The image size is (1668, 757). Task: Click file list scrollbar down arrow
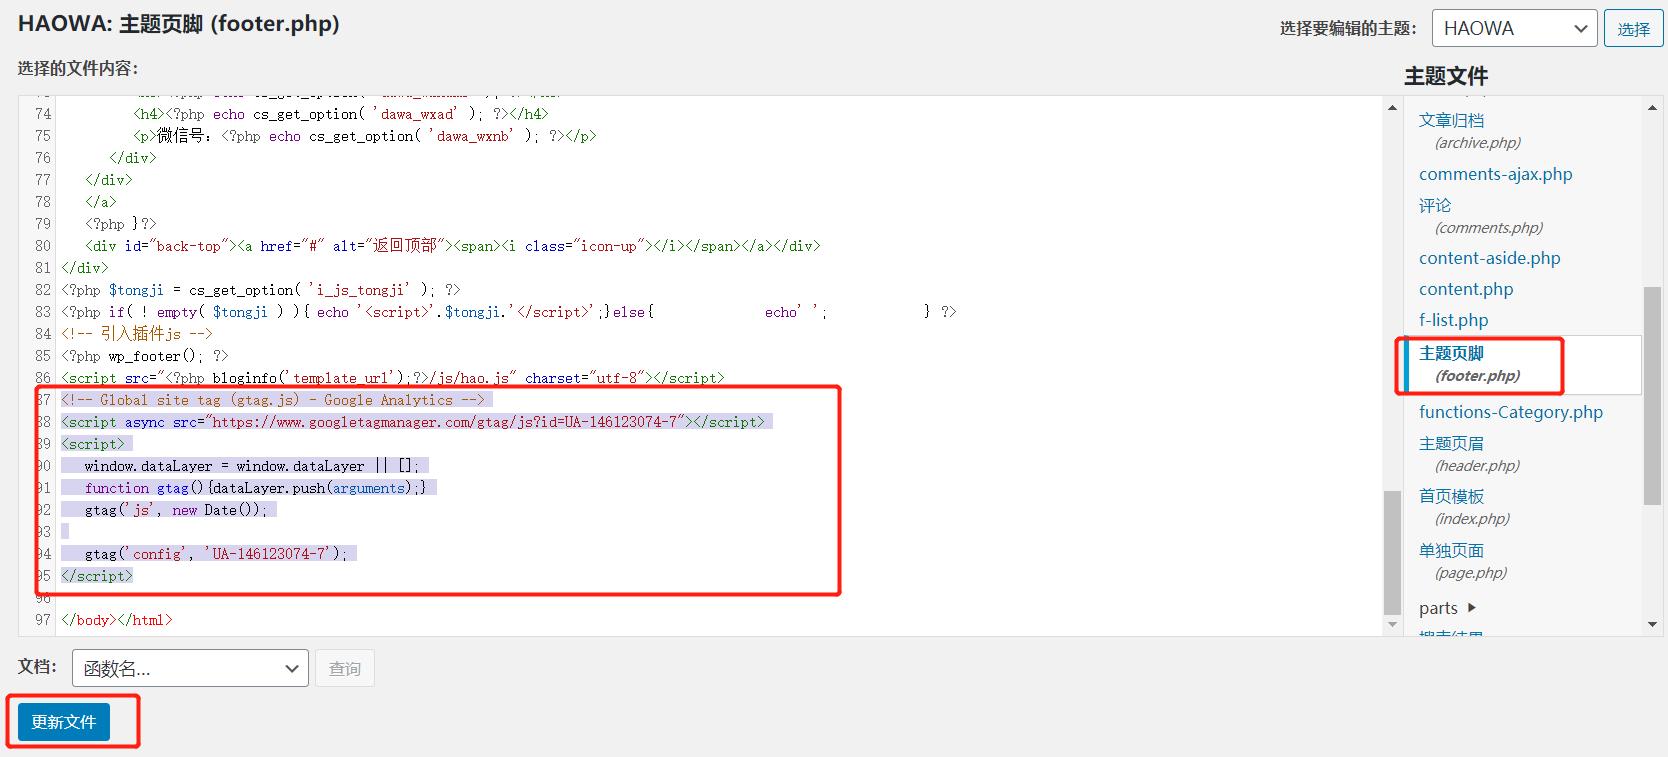tap(1653, 624)
